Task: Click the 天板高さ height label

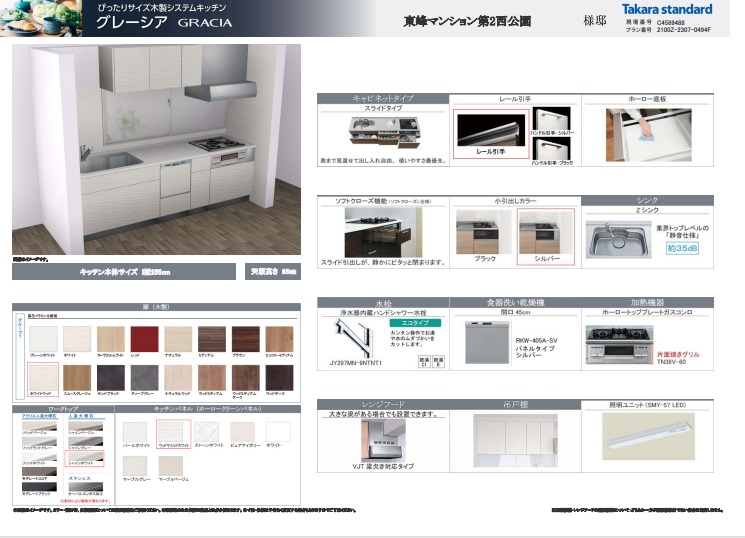Action: point(273,272)
